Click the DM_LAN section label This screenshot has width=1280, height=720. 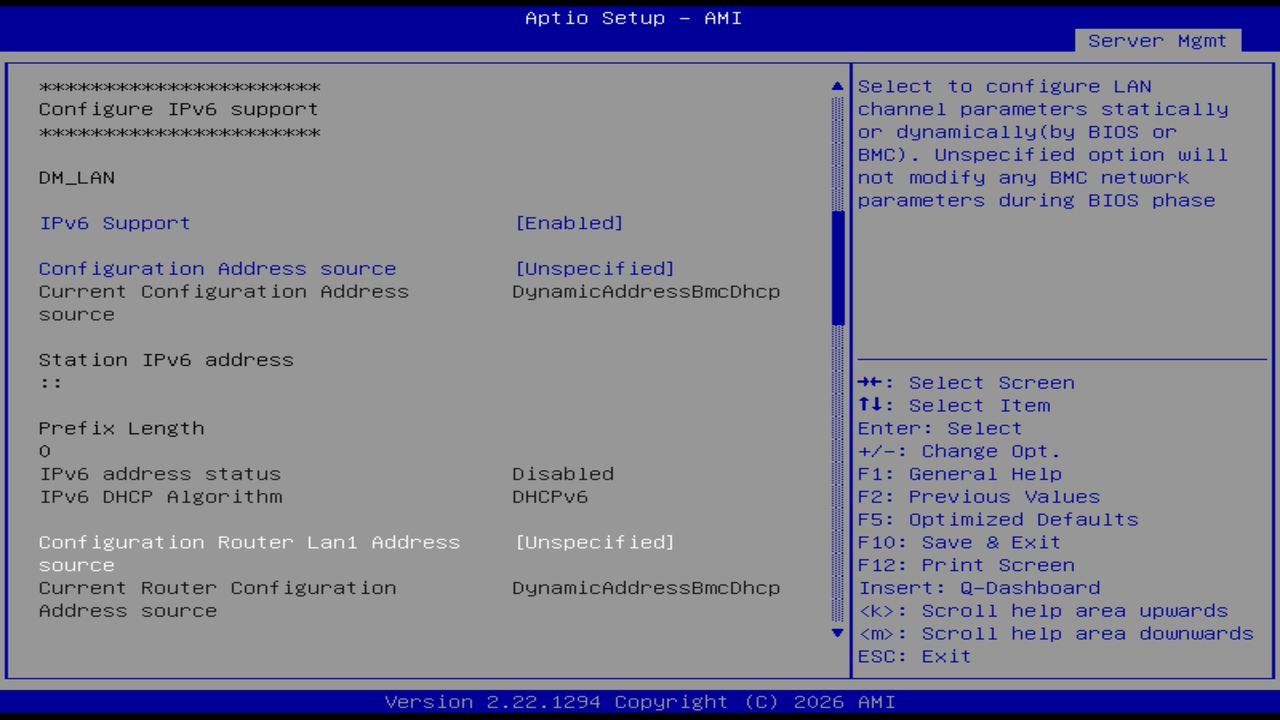click(76, 177)
